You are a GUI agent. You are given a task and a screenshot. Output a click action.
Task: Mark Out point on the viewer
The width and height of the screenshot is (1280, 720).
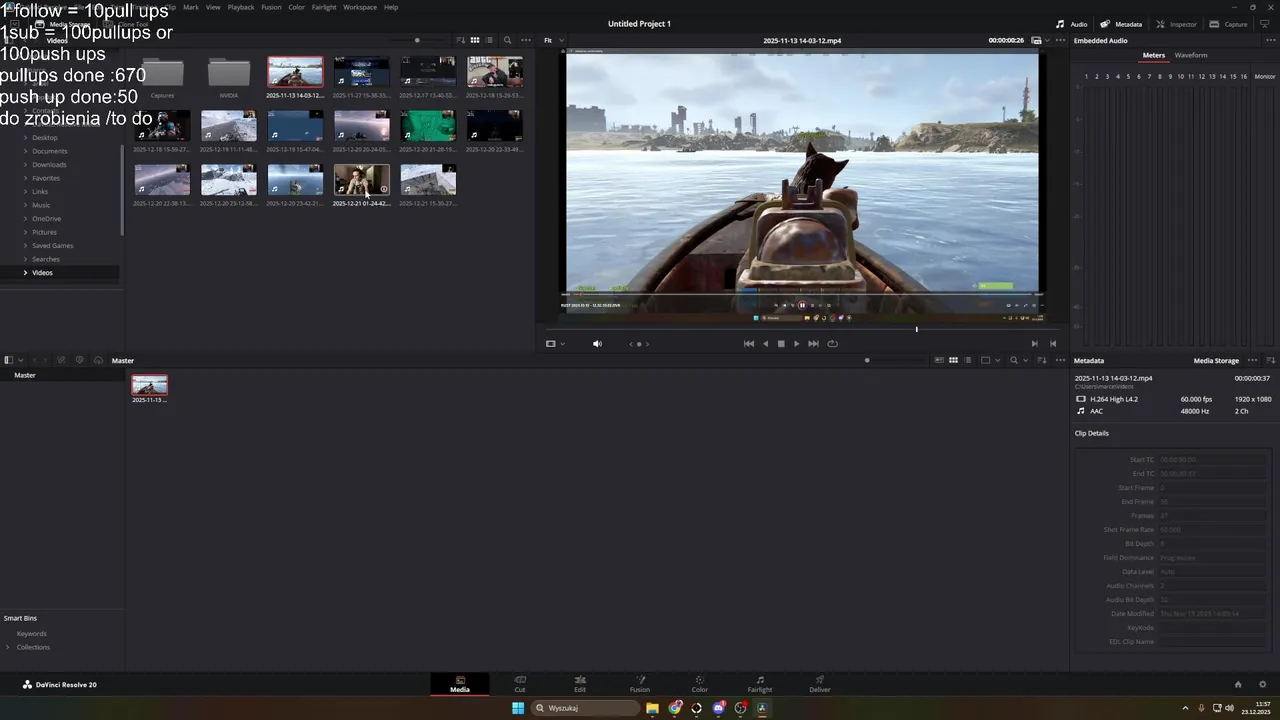(1052, 344)
